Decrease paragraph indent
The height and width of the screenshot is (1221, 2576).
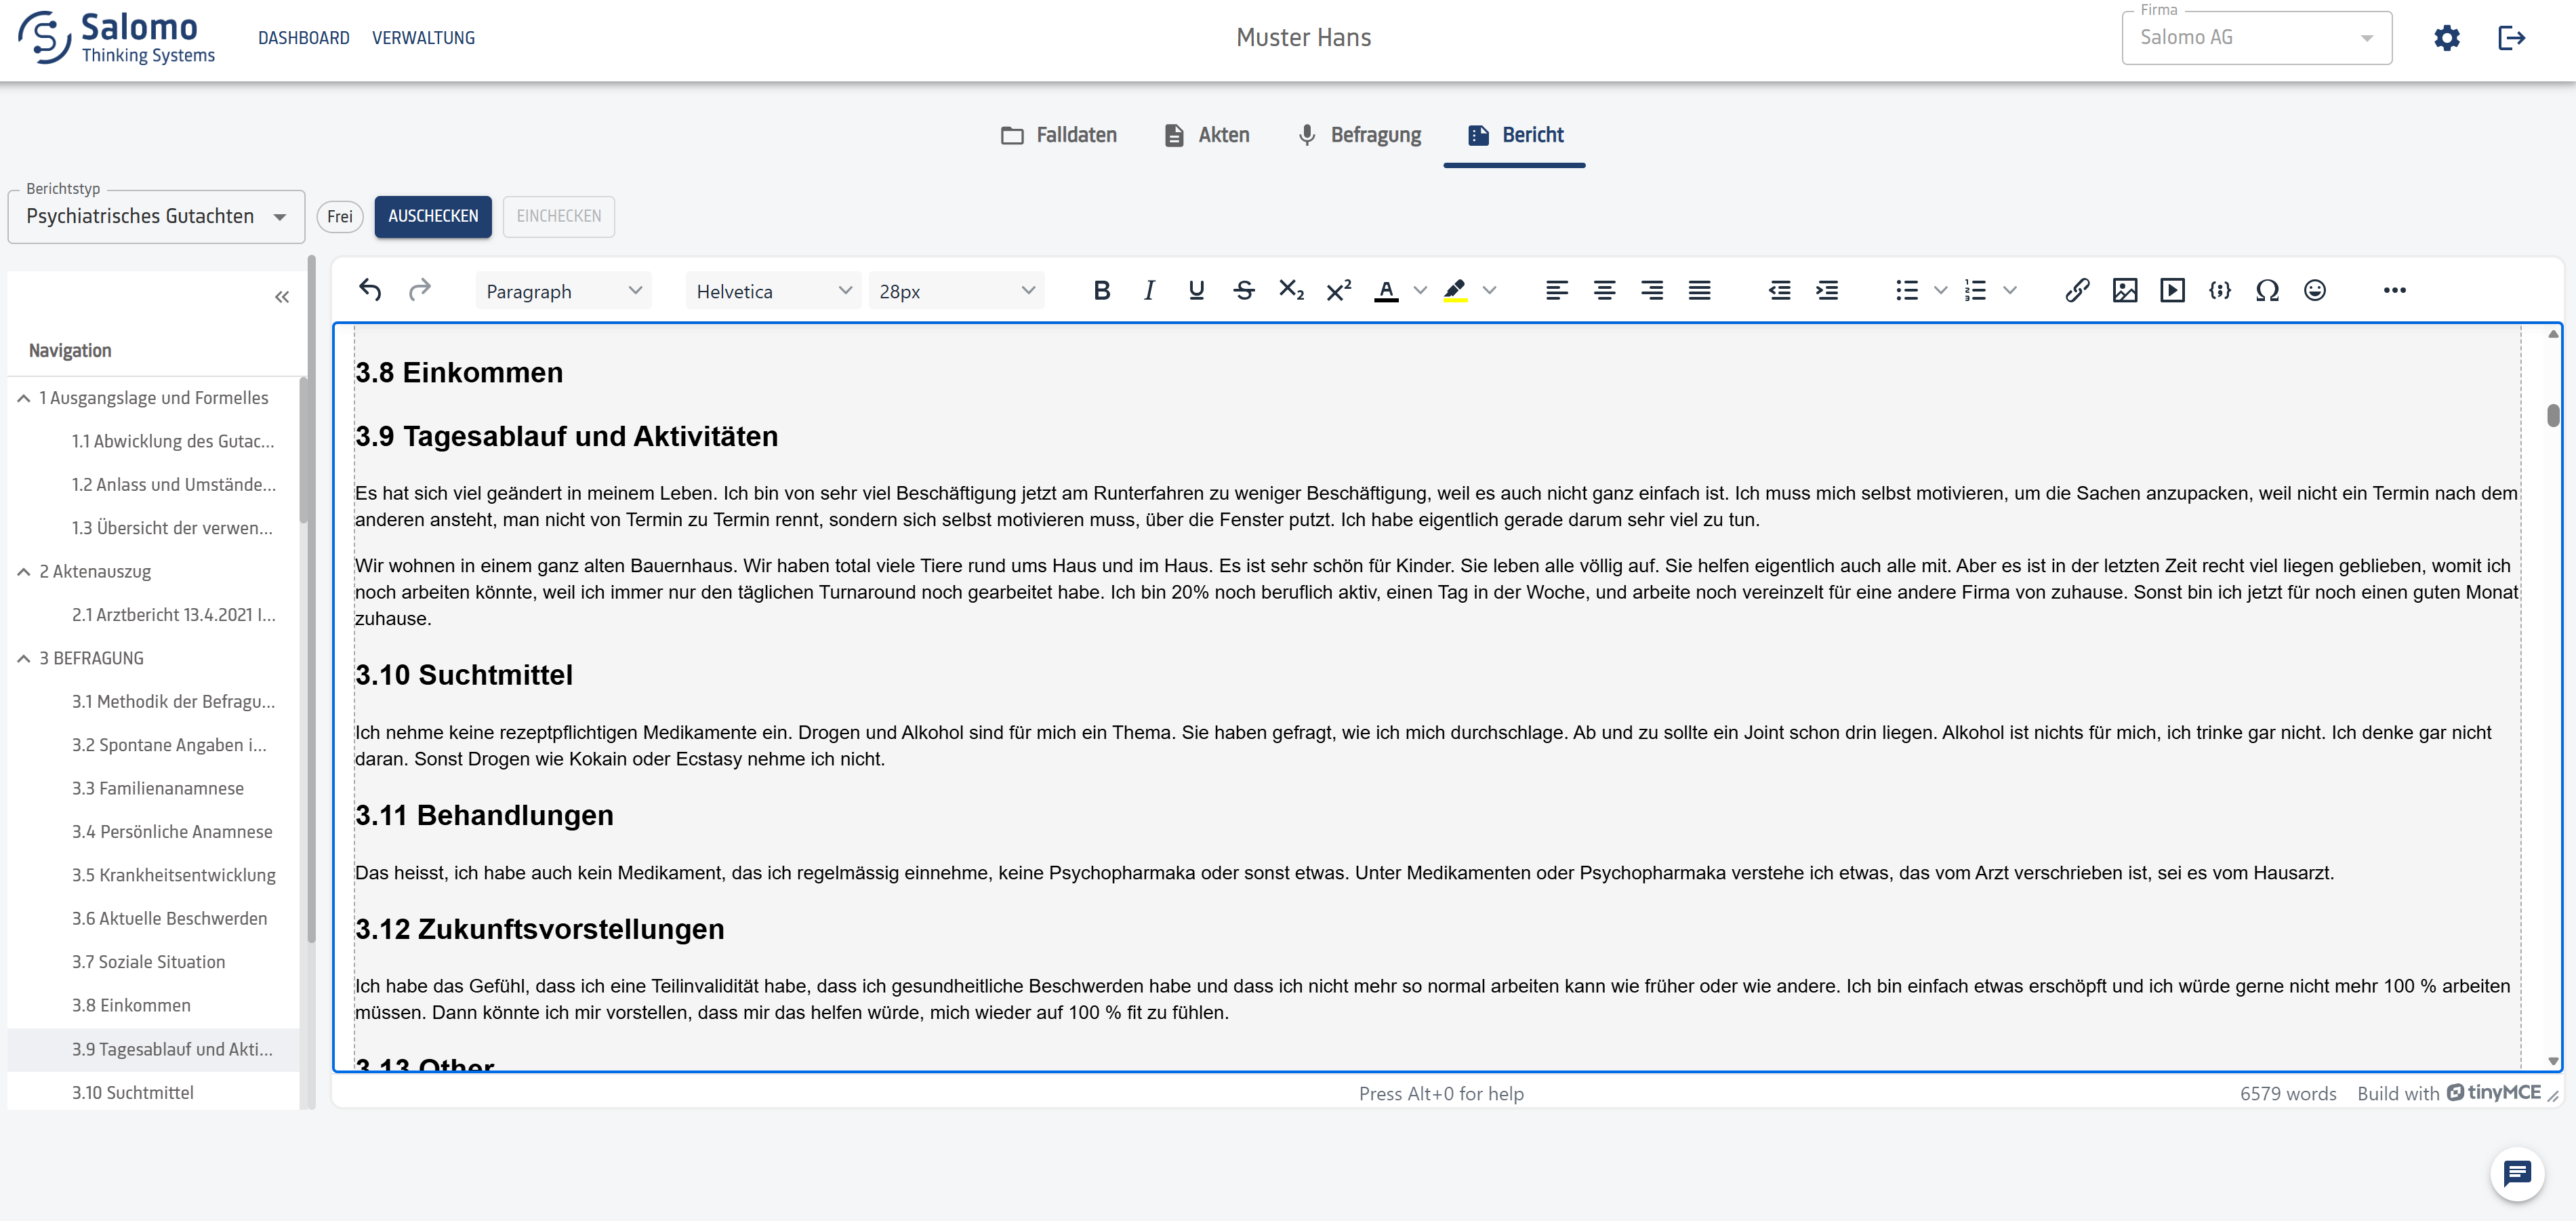(1779, 290)
